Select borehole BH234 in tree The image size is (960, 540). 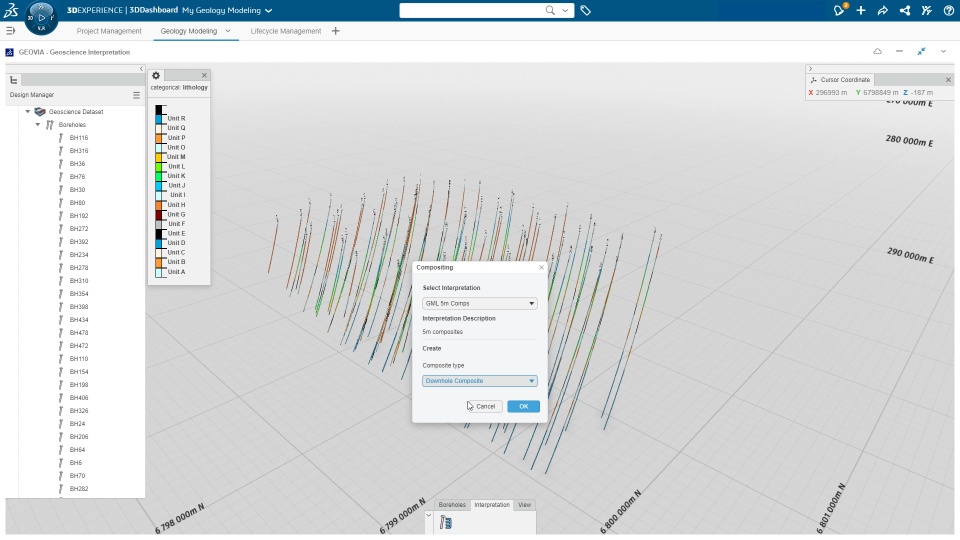pos(79,255)
